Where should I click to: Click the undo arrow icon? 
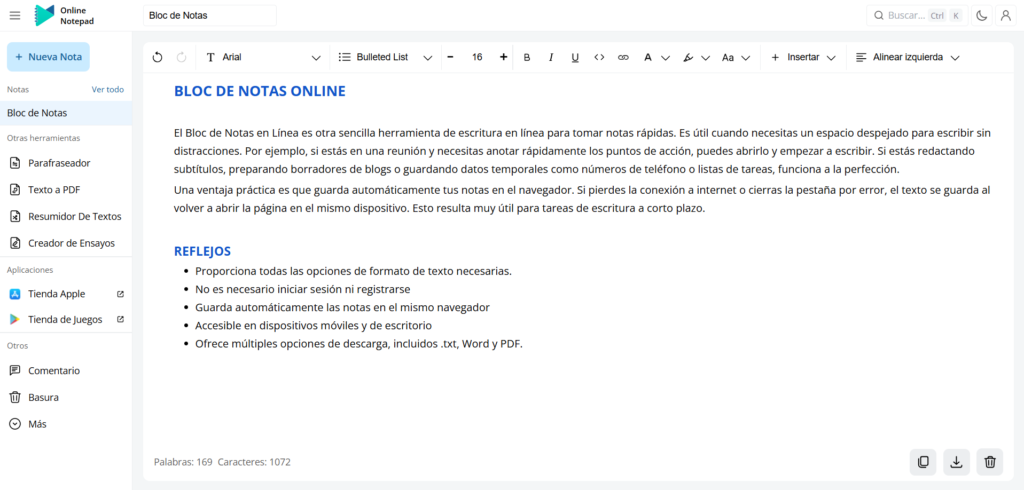point(158,58)
